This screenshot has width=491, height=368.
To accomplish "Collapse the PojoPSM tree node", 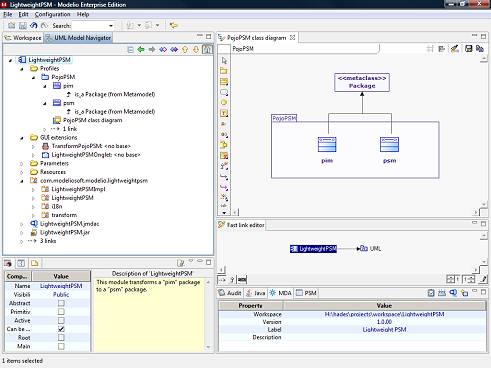I will pos(33,77).
